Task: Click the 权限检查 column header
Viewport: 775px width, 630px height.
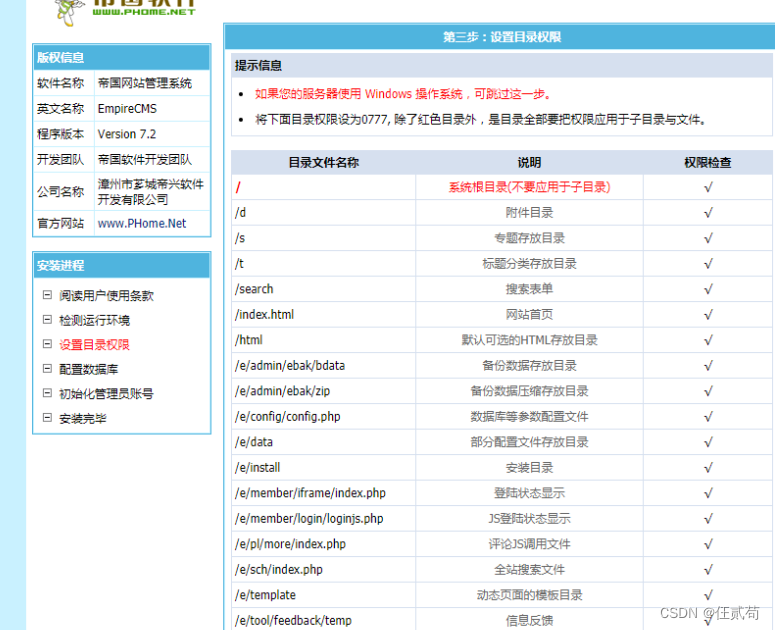Action: tap(708, 163)
